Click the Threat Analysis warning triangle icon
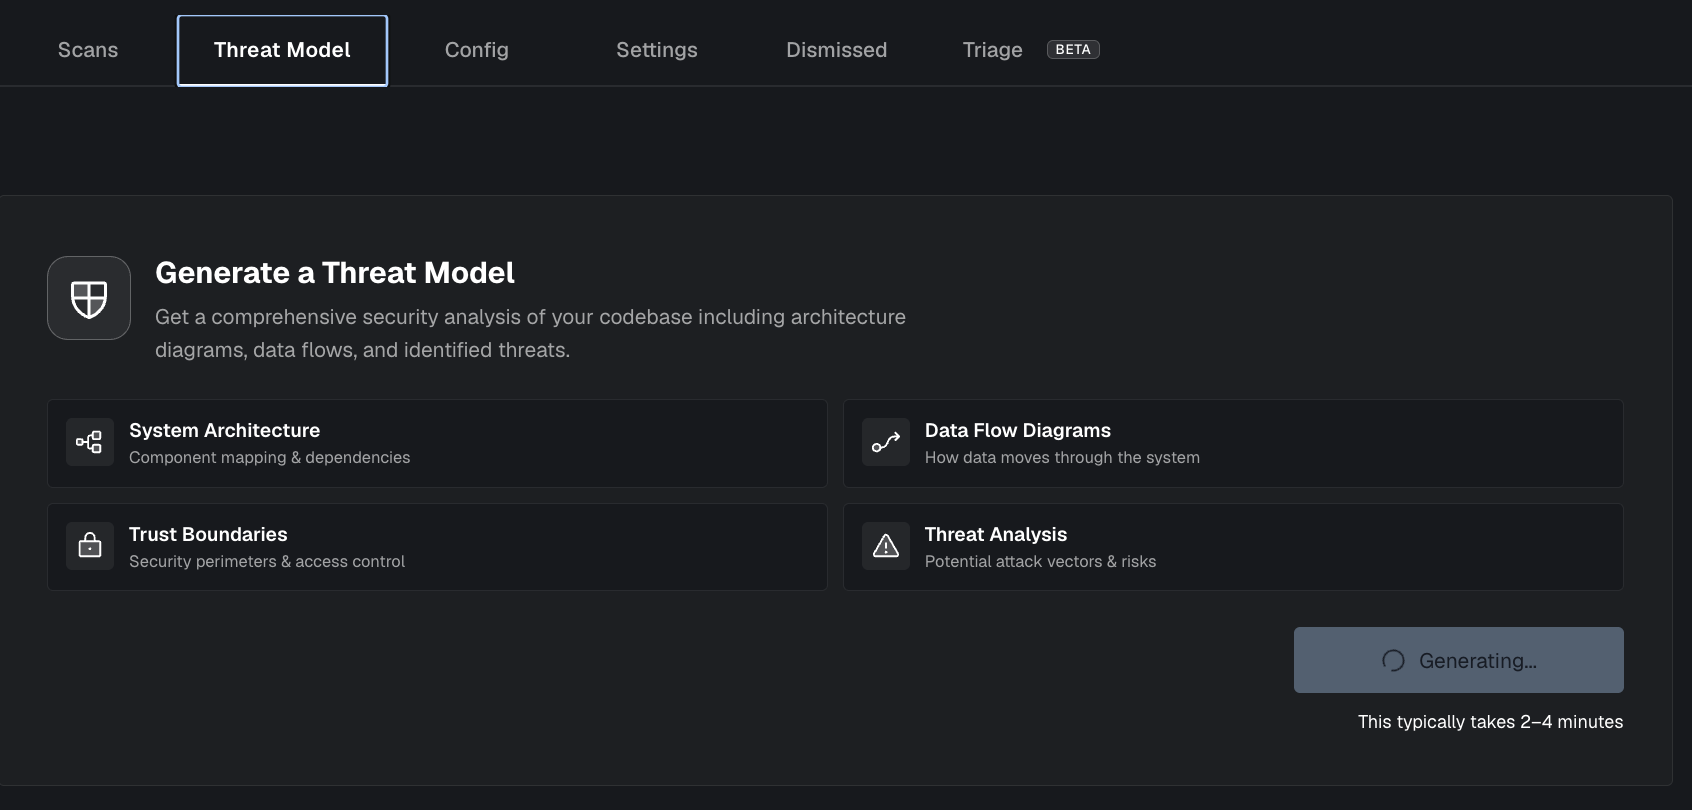Screen dimensions: 1692x810 (x=886, y=546)
